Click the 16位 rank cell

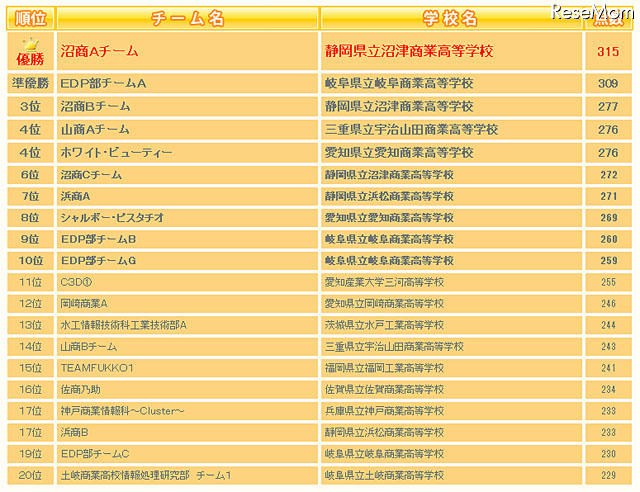30,390
